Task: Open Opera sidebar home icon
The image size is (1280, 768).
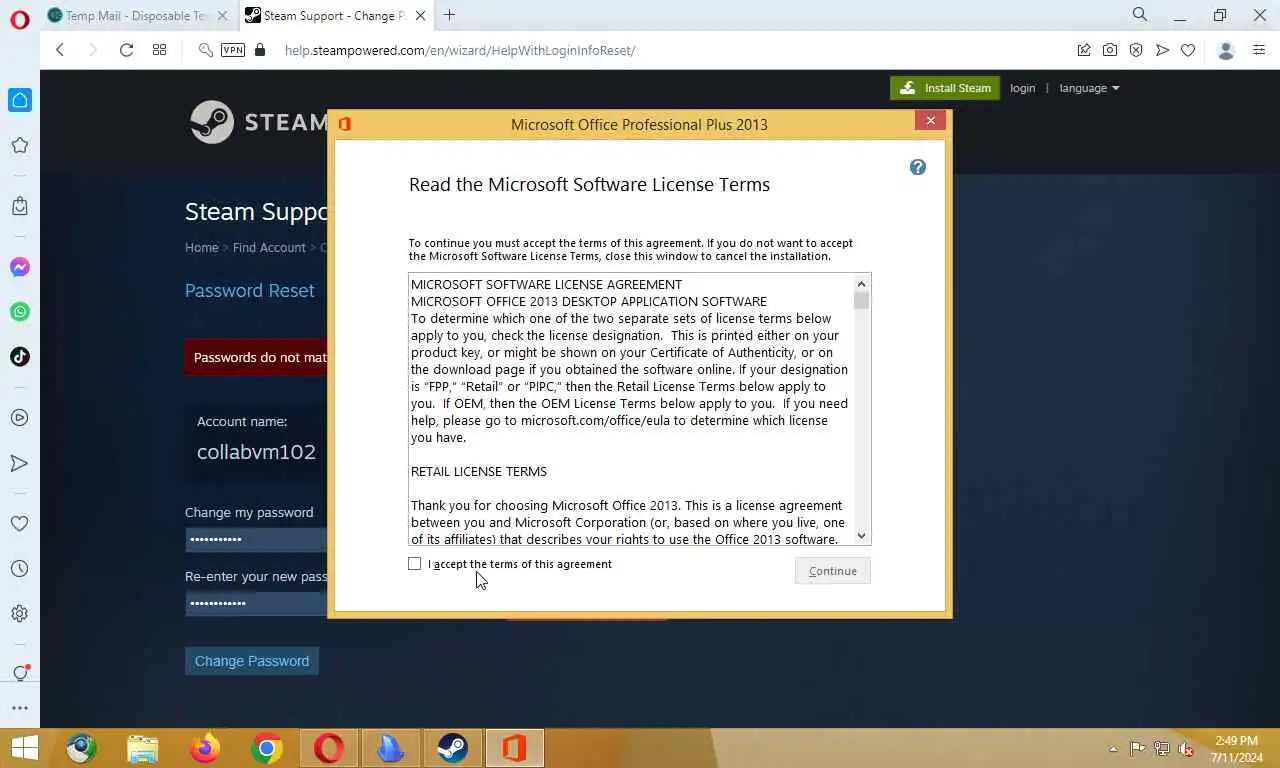Action: click(20, 100)
